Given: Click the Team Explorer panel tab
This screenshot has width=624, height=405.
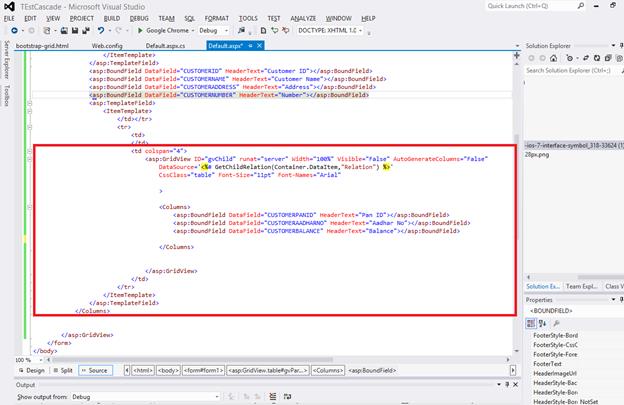Looking at the screenshot, I should (583, 287).
